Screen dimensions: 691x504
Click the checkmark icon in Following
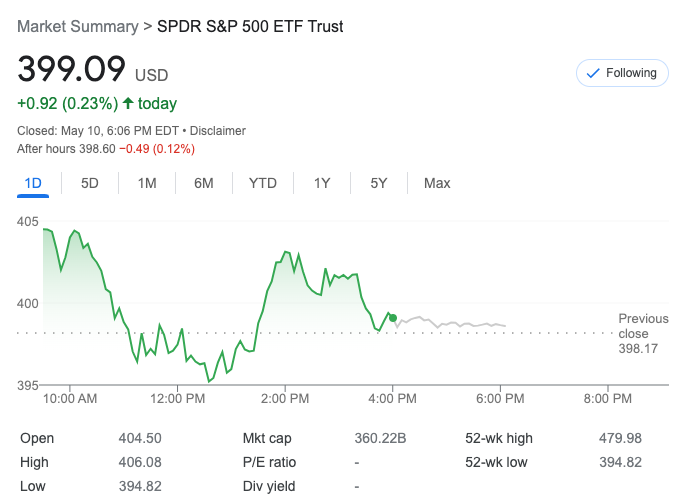(x=593, y=73)
